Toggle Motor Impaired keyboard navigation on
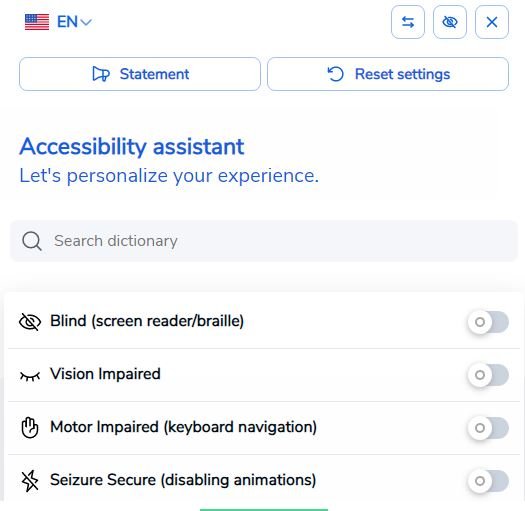525x511 pixels. click(489, 428)
